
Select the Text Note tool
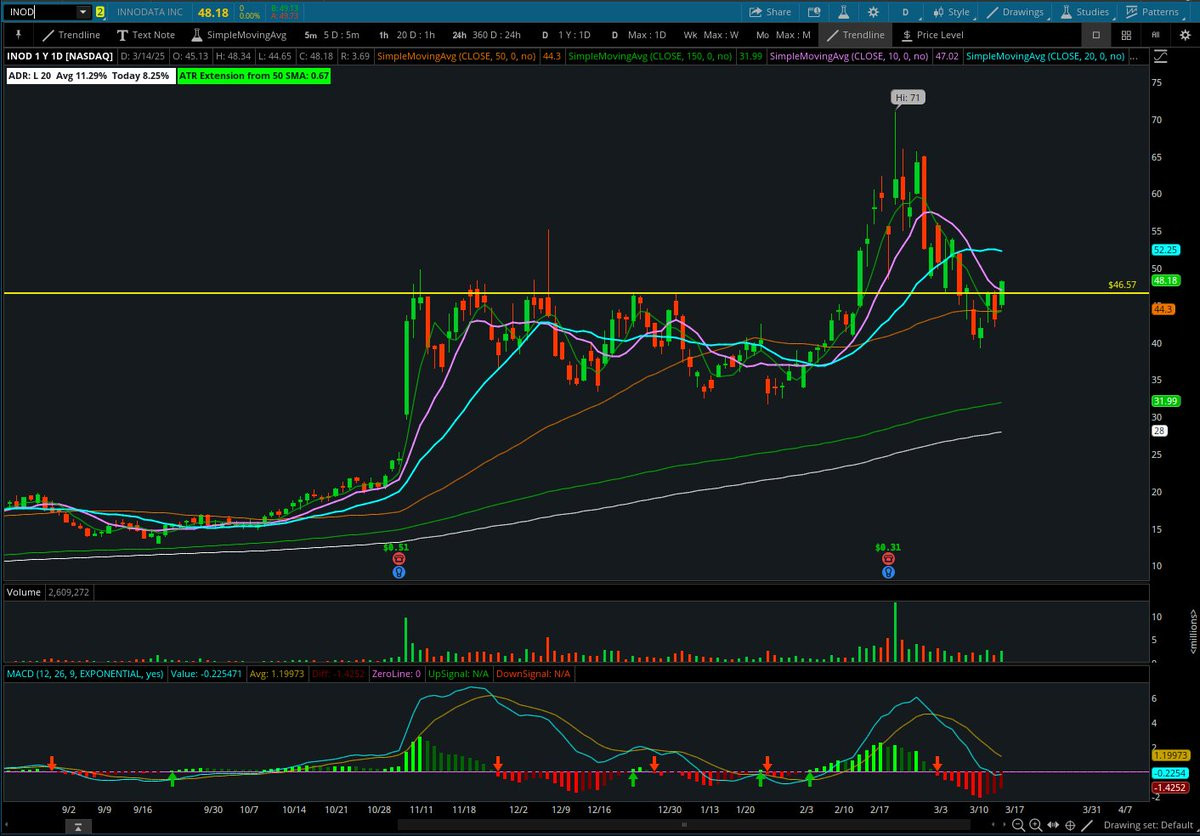(146, 35)
